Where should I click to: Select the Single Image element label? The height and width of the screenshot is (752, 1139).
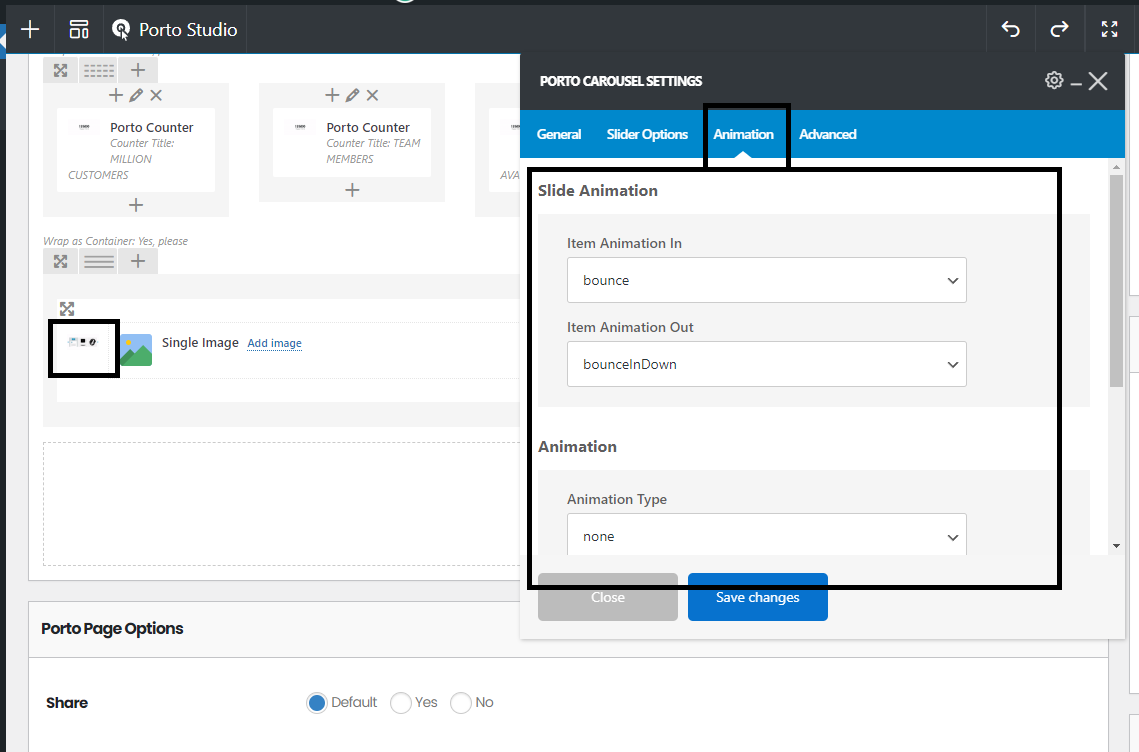(200, 342)
